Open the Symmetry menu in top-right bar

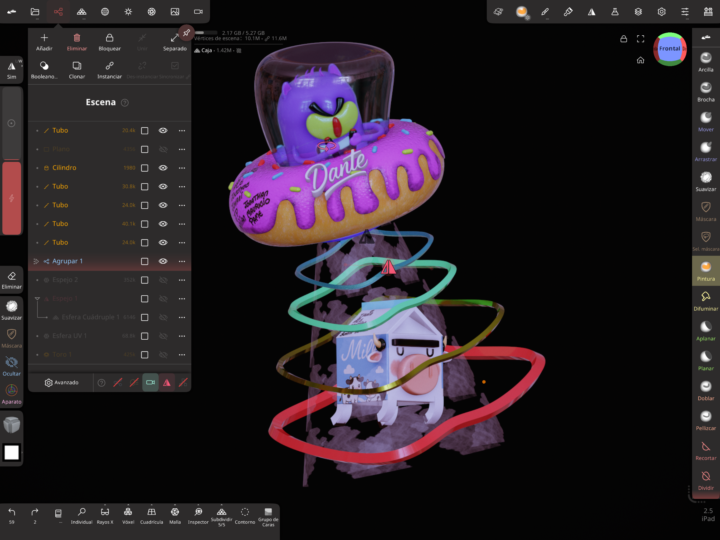click(x=591, y=12)
